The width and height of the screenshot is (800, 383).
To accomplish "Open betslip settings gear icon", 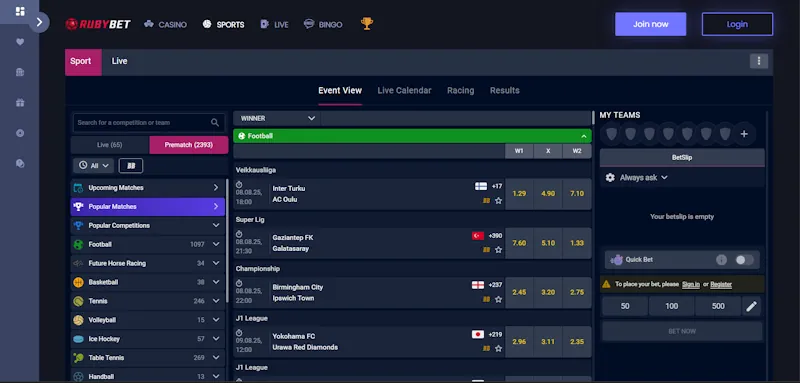I will (x=610, y=177).
